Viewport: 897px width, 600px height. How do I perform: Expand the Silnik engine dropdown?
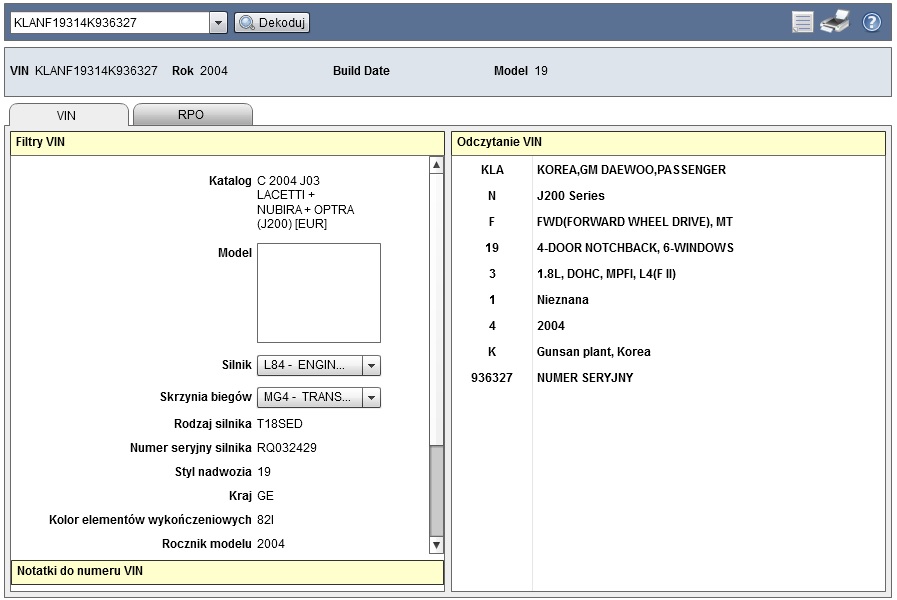coord(371,366)
